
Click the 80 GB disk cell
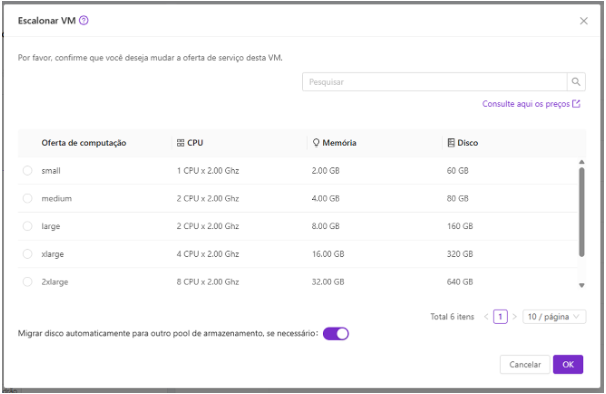458,198
